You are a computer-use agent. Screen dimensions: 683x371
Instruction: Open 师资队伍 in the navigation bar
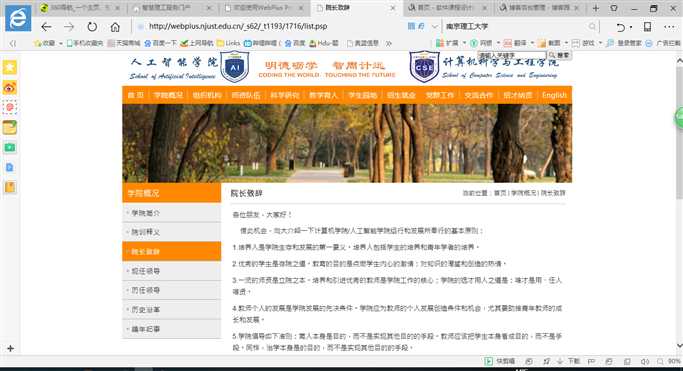tap(246, 95)
